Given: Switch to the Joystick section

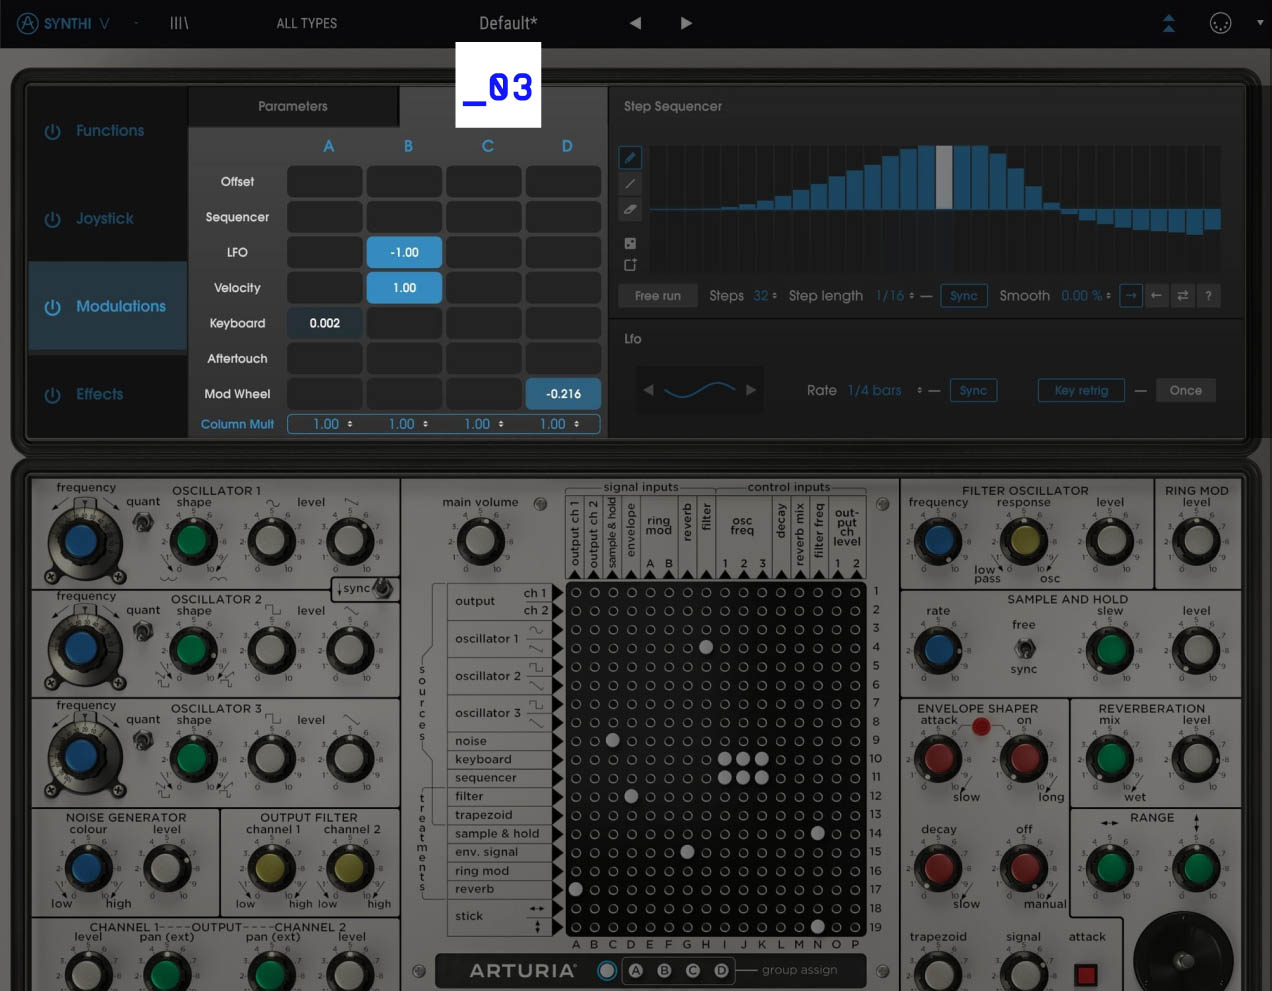Looking at the screenshot, I should coord(104,219).
